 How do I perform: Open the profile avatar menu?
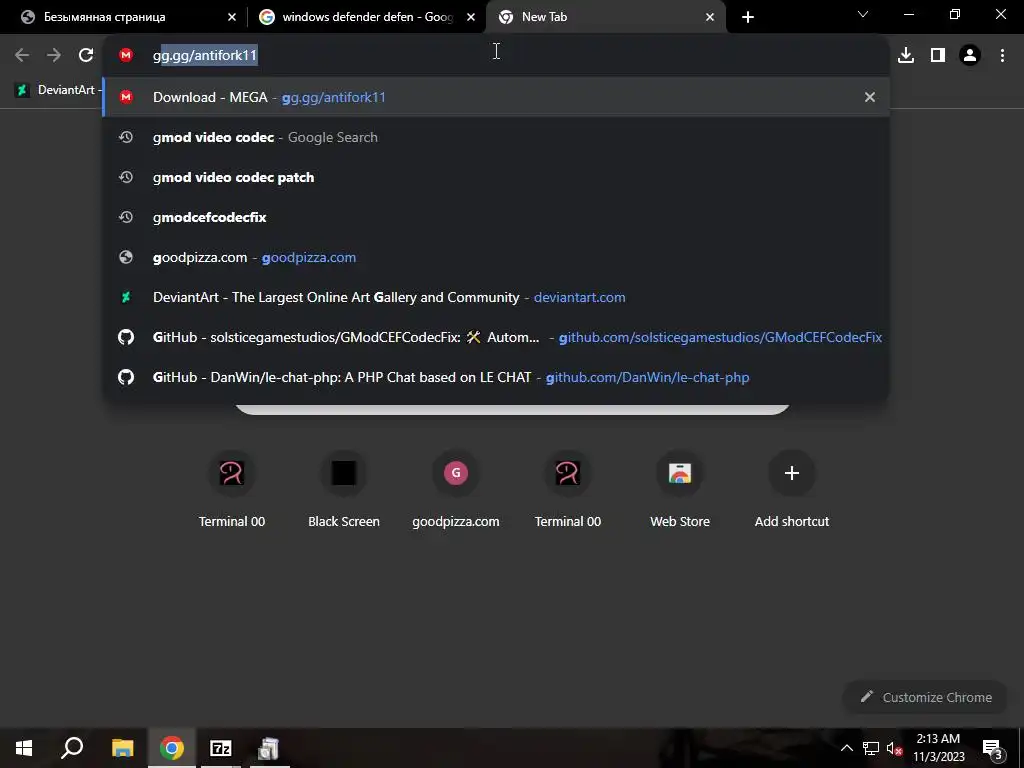[970, 56]
